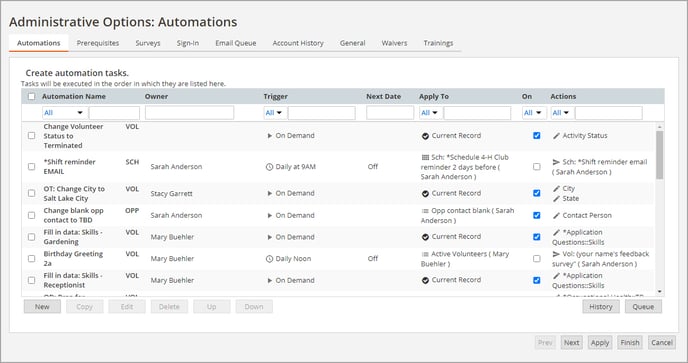Click the pencil icon next to State
The width and height of the screenshot is (688, 363).
pyautogui.click(x=556, y=199)
